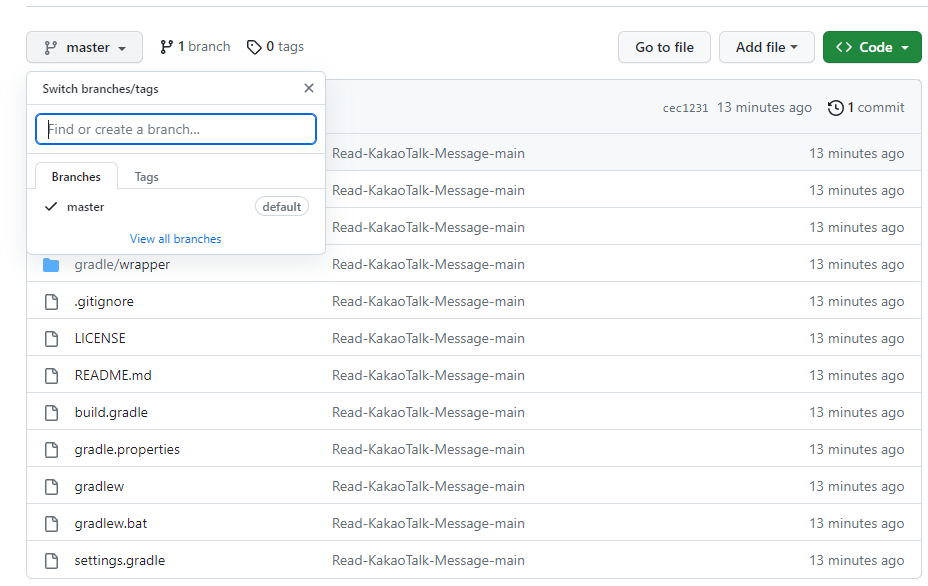
Task: Click the branch icon inside master button
Action: click(x=51, y=47)
